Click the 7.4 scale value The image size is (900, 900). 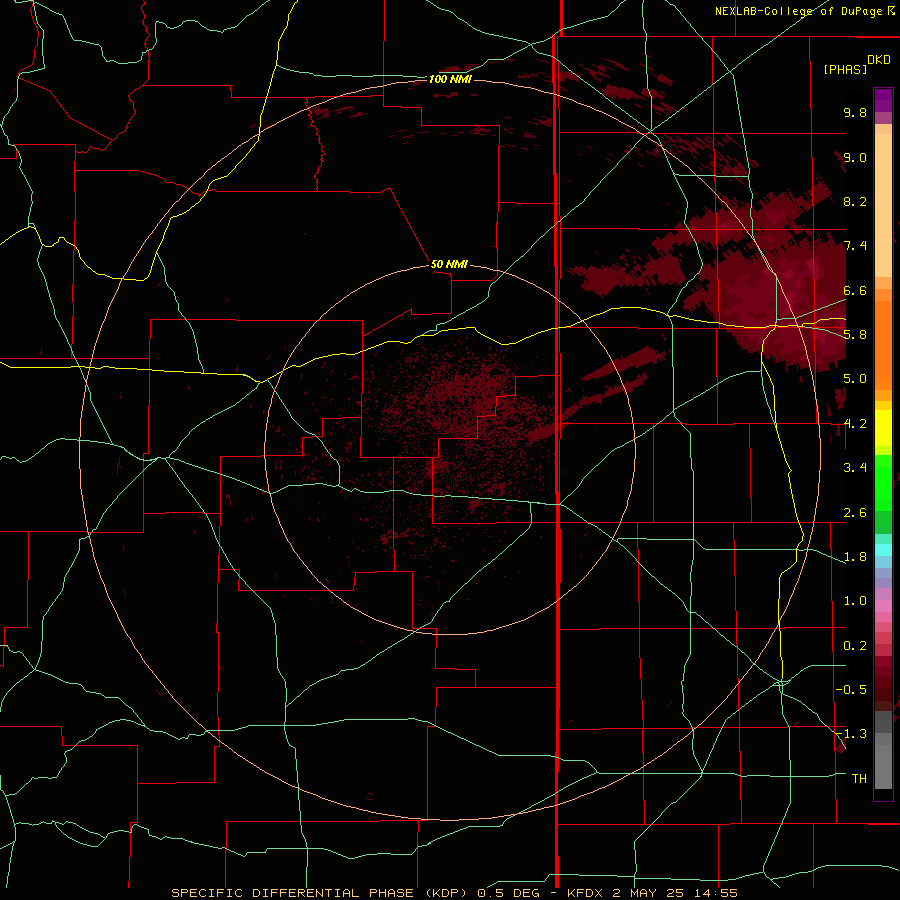tap(855, 246)
